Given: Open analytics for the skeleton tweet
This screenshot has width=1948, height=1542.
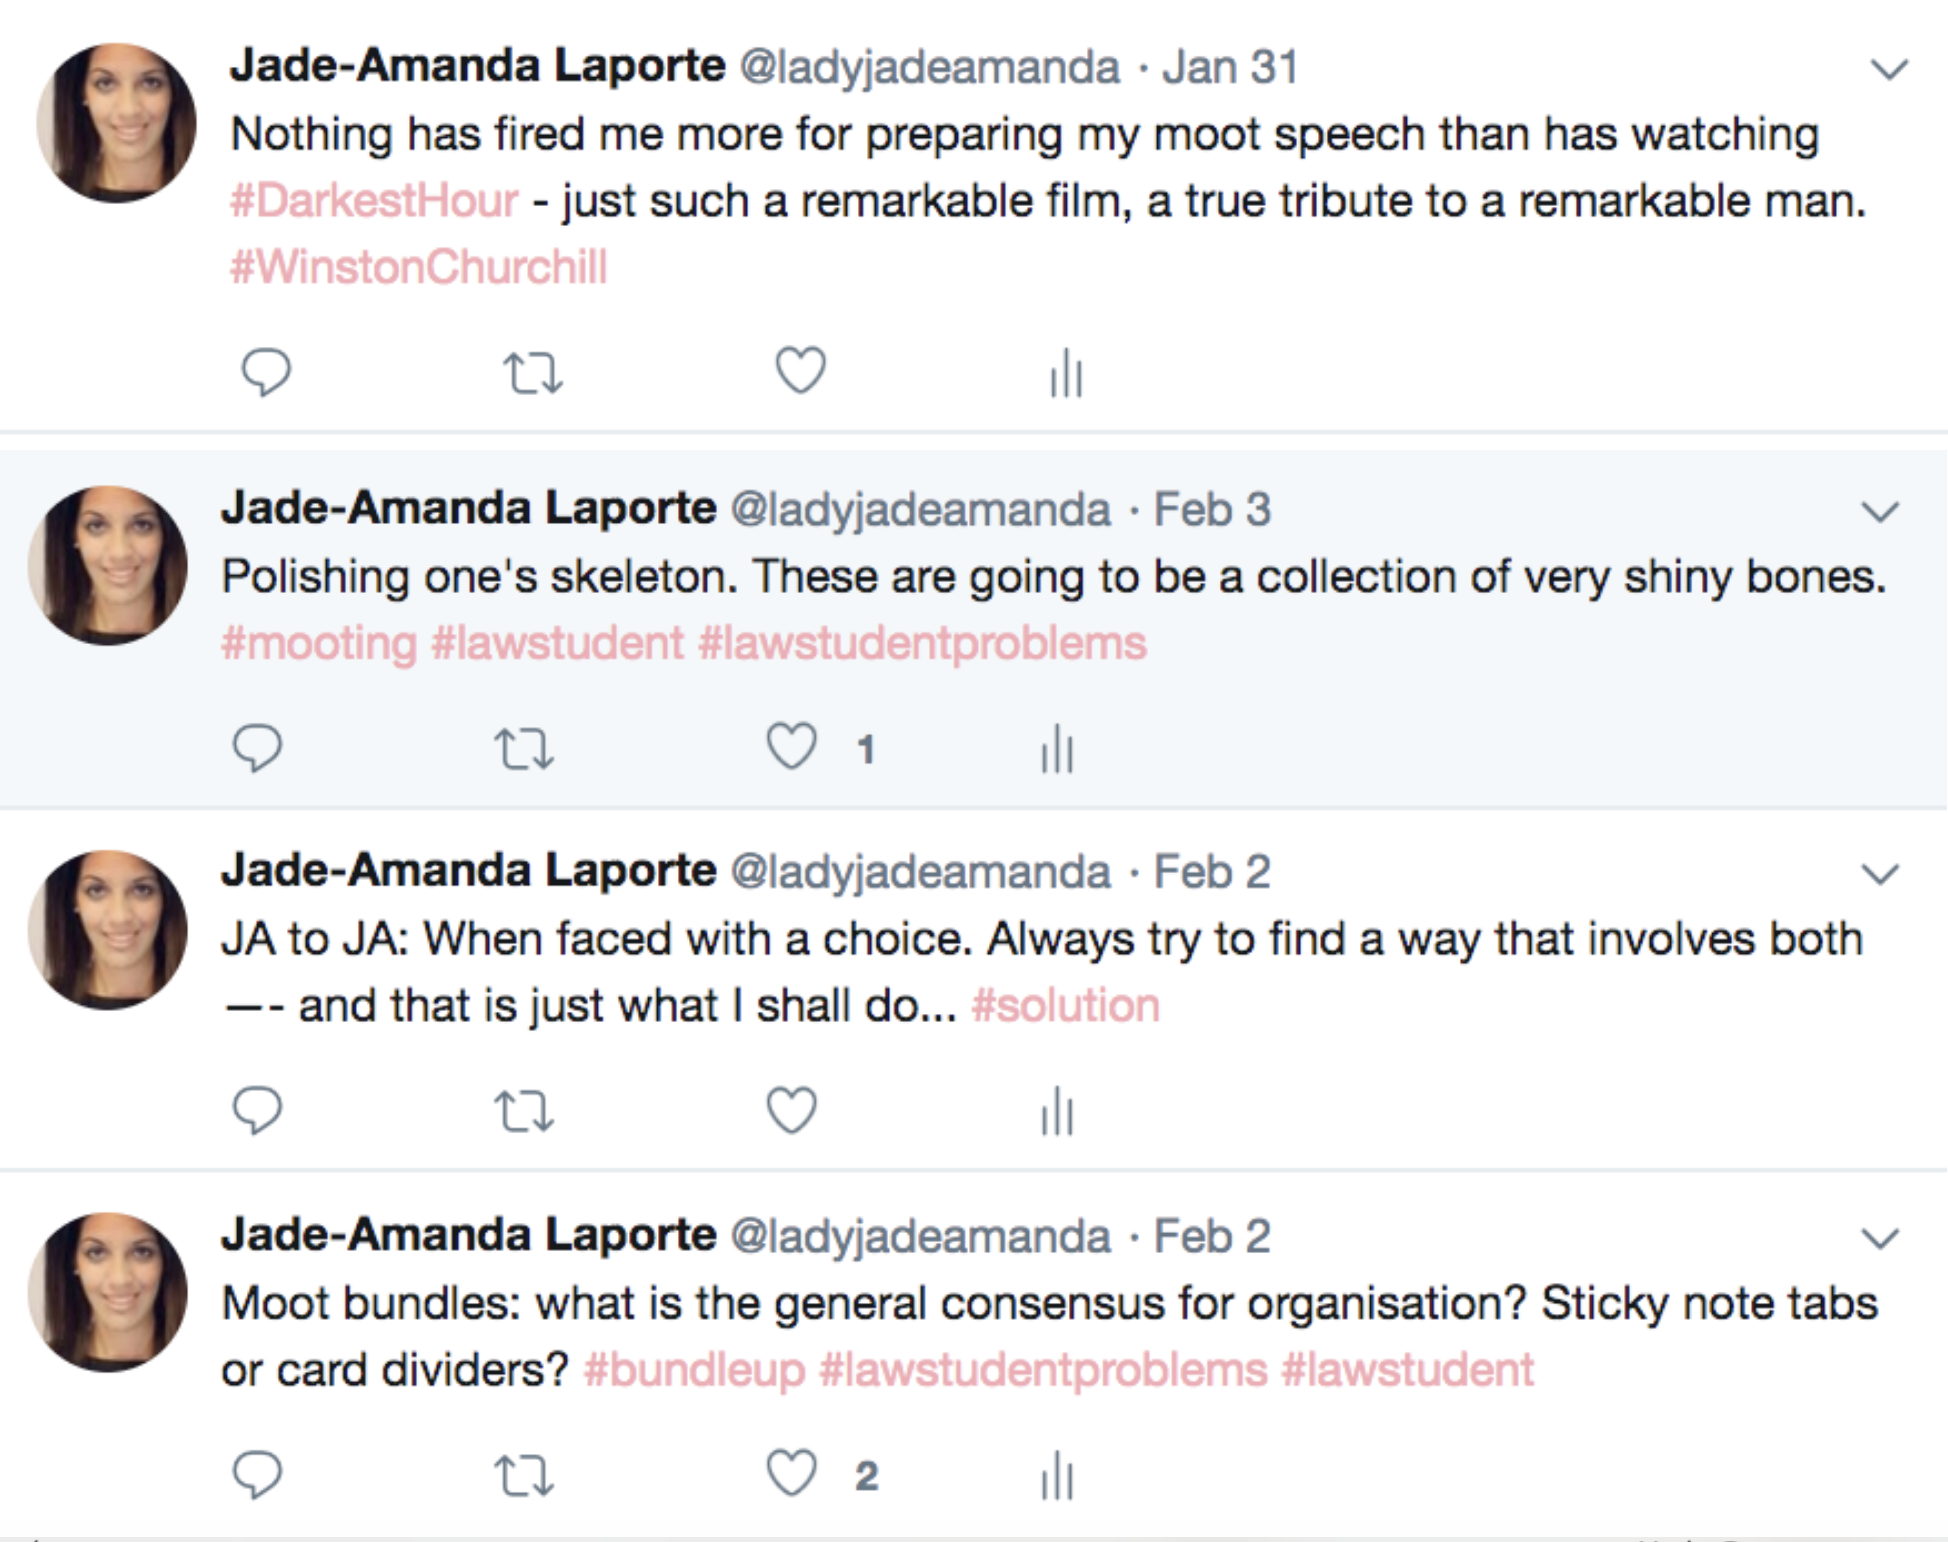Looking at the screenshot, I should (x=1057, y=749).
